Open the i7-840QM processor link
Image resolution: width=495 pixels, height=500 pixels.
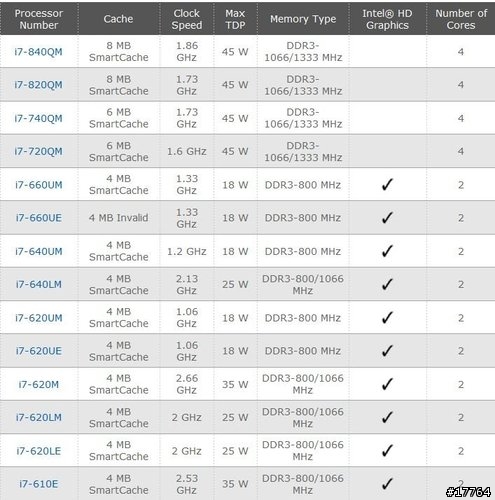coord(38,52)
